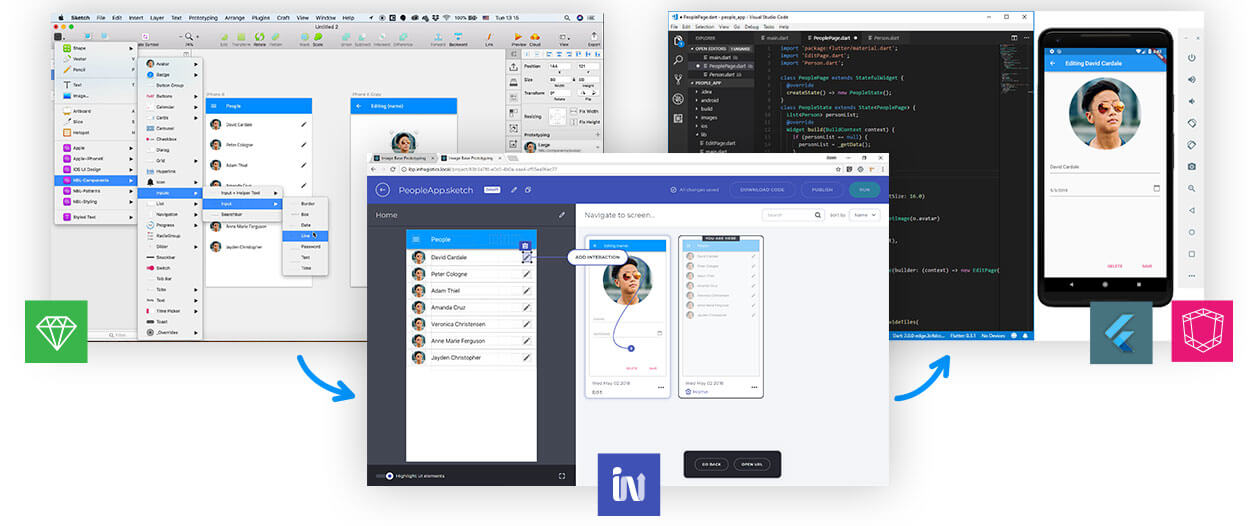This screenshot has height=526, width=1257.
Task: Click the edit pencil beside Home panel heading
Action: [x=562, y=215]
